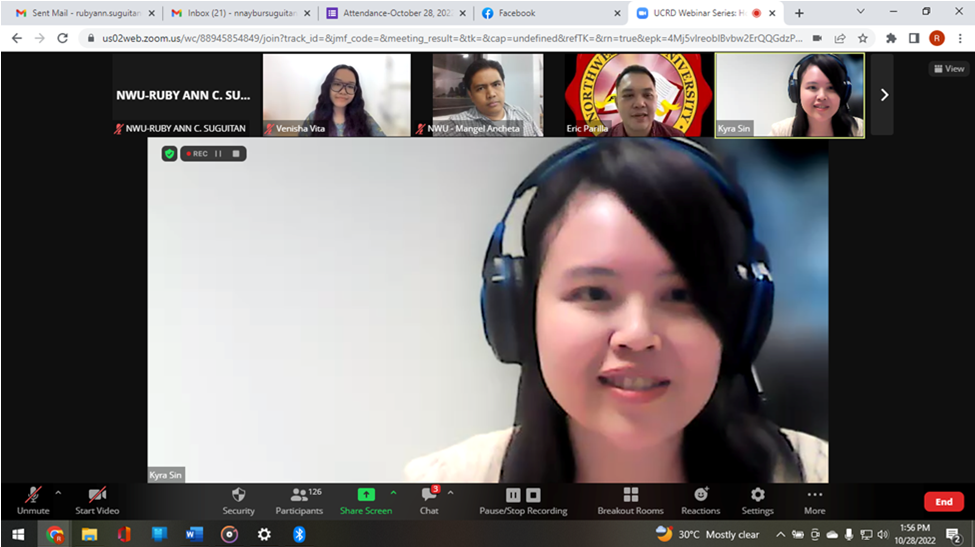Open the Security options
975x547 pixels.
238,497
